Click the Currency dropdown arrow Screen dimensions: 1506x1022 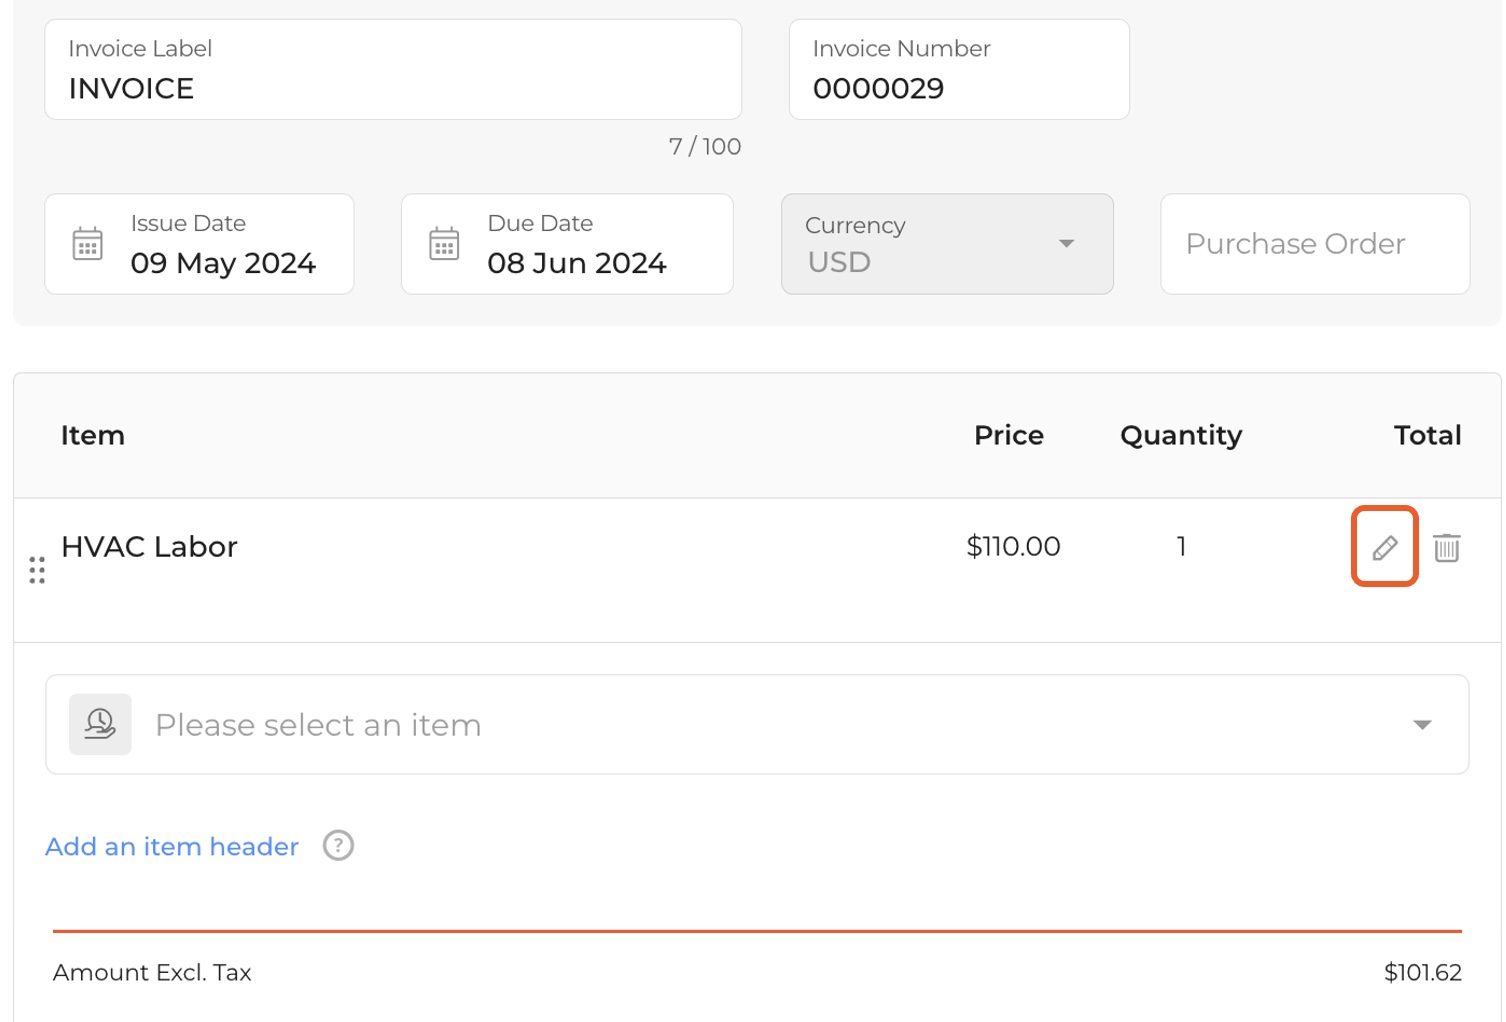[x=1066, y=244]
